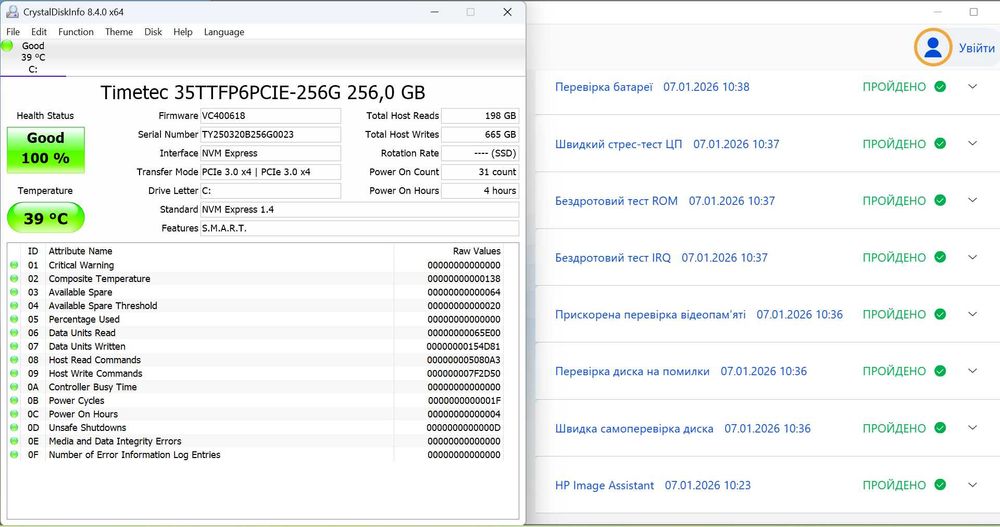Click the Увійти sign-in link

click(976, 48)
